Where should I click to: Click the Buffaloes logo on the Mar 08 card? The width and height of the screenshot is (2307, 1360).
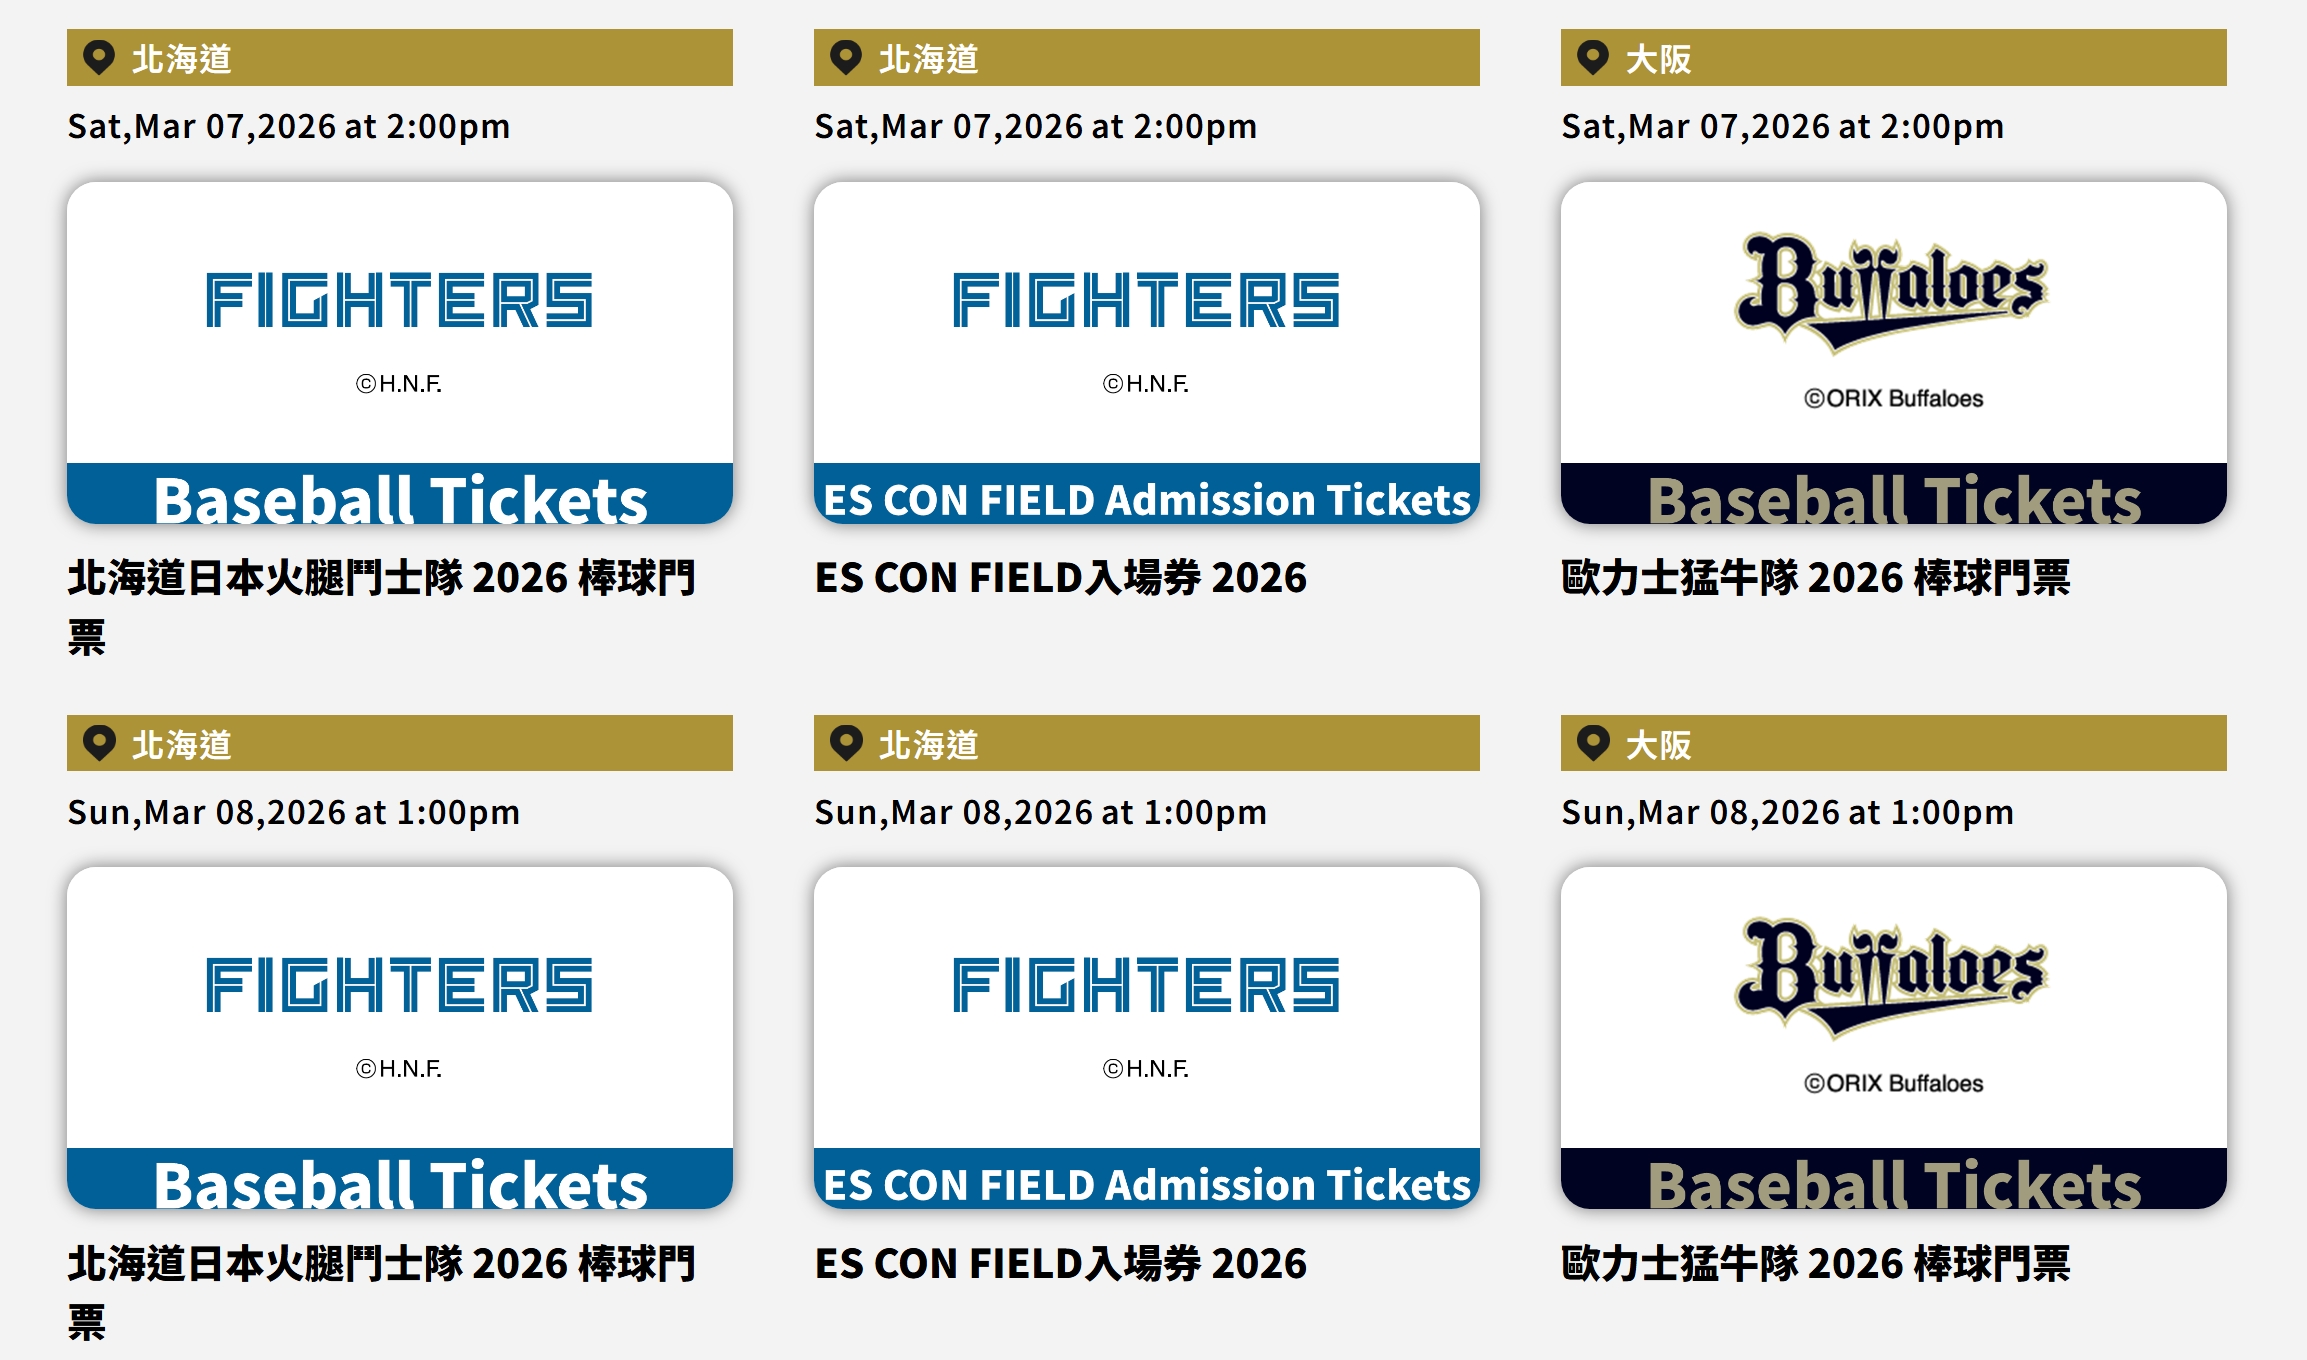pos(1892,977)
